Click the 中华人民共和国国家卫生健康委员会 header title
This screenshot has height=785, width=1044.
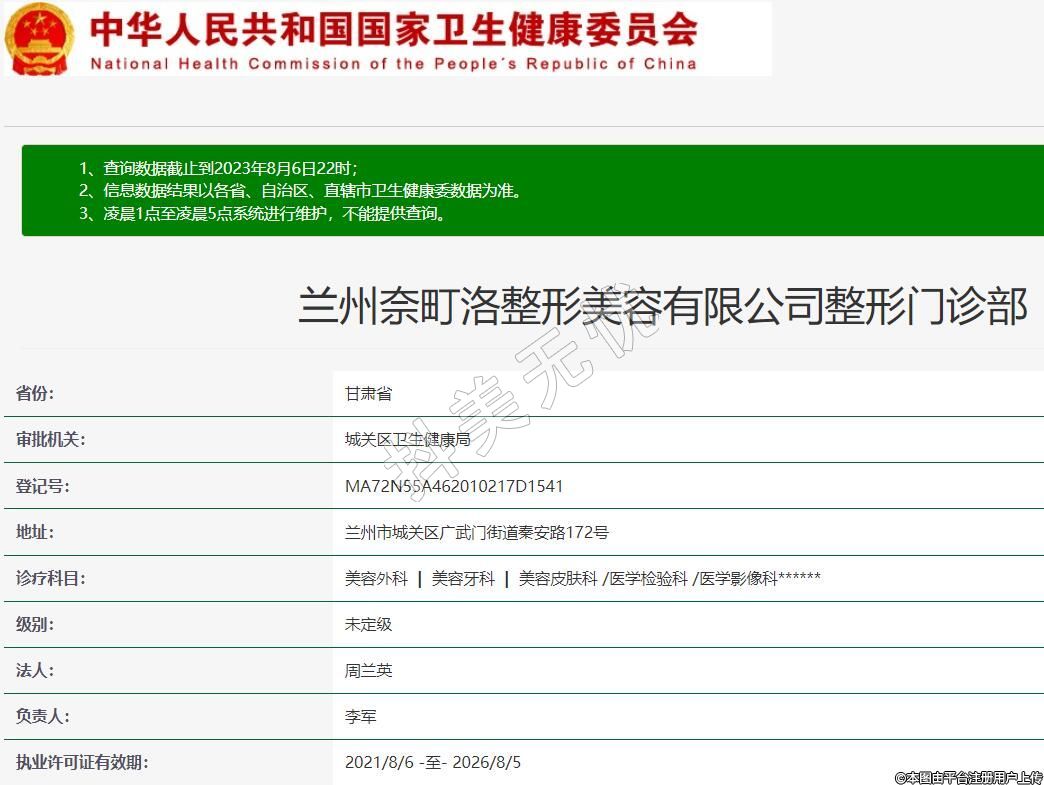(x=393, y=30)
